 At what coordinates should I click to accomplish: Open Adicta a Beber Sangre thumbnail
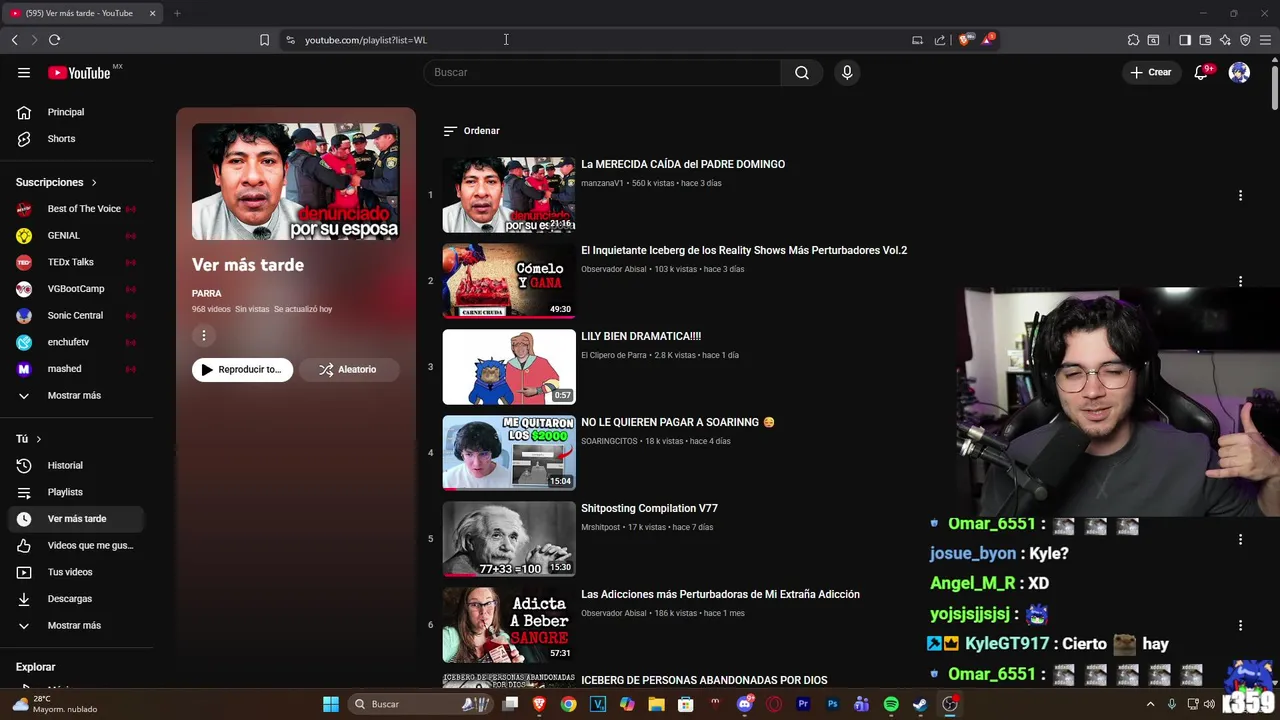pyautogui.click(x=509, y=625)
